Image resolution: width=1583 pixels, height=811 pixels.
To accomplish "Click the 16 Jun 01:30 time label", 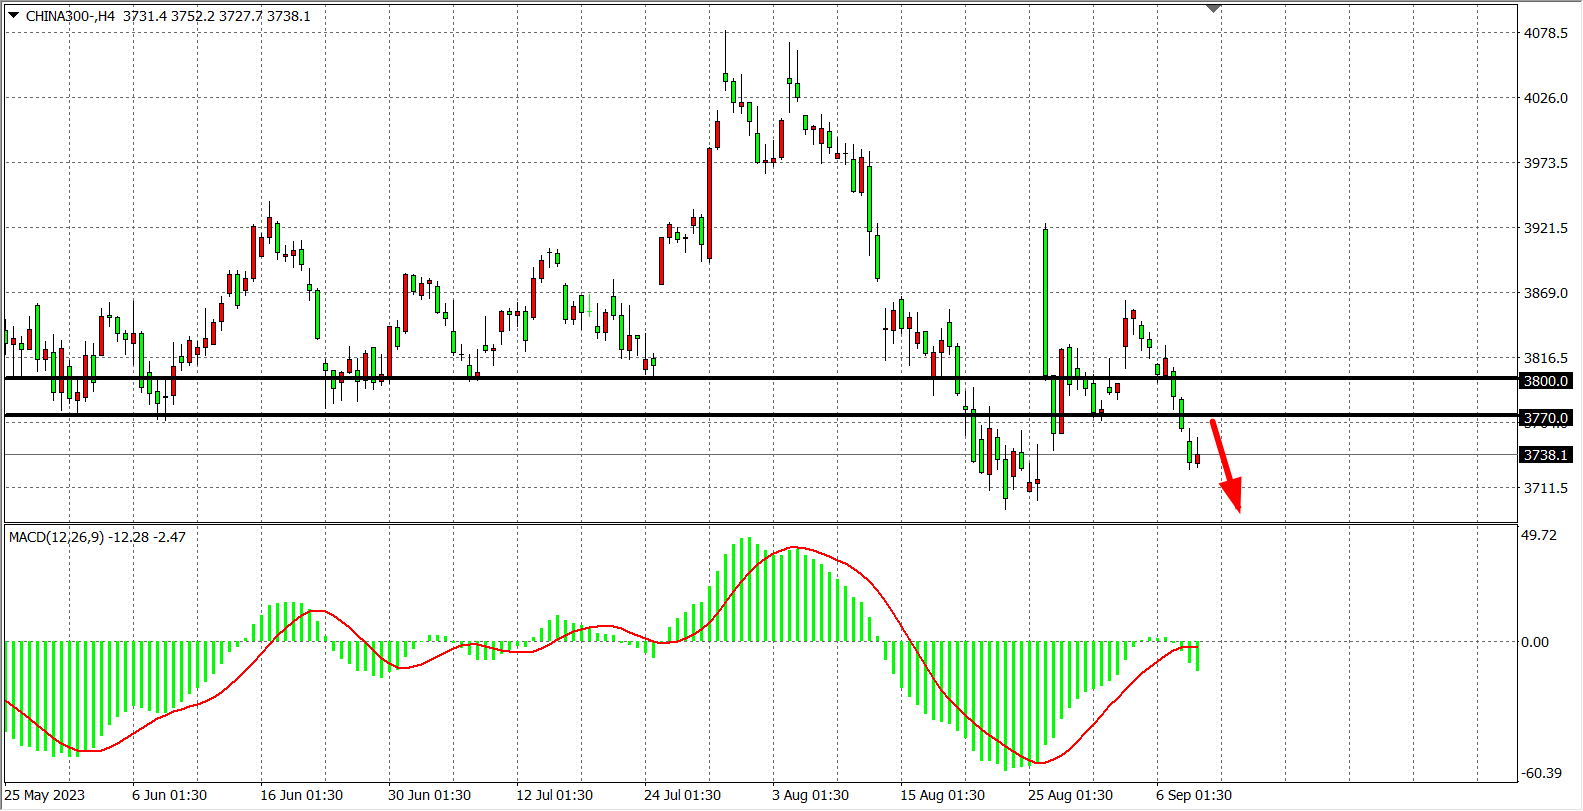I will [x=301, y=795].
